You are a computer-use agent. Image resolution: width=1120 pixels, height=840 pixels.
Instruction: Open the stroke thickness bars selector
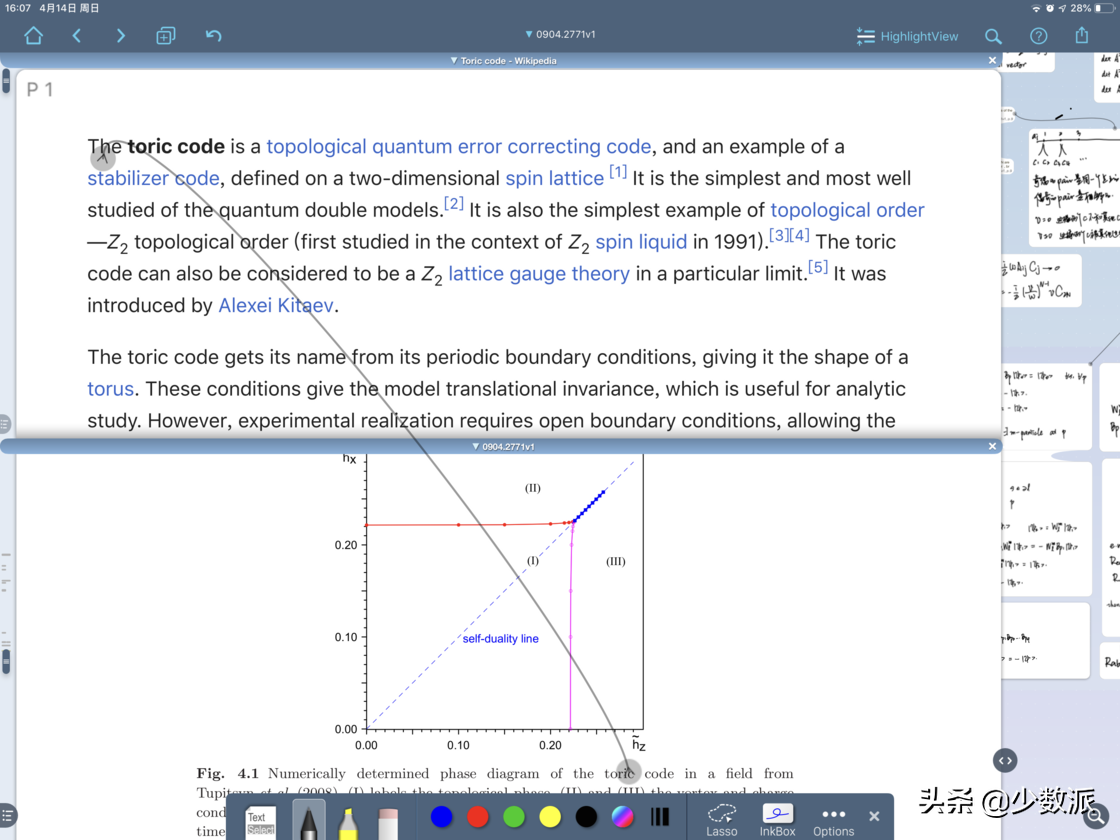(x=660, y=816)
